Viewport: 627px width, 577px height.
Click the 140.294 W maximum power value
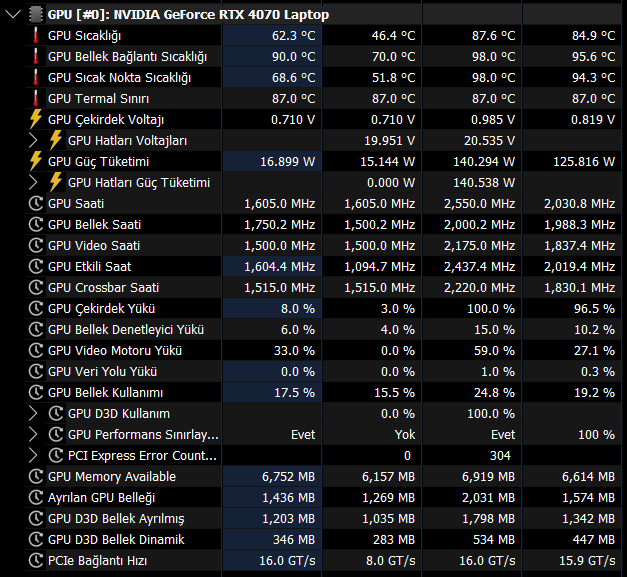pyautogui.click(x=484, y=162)
